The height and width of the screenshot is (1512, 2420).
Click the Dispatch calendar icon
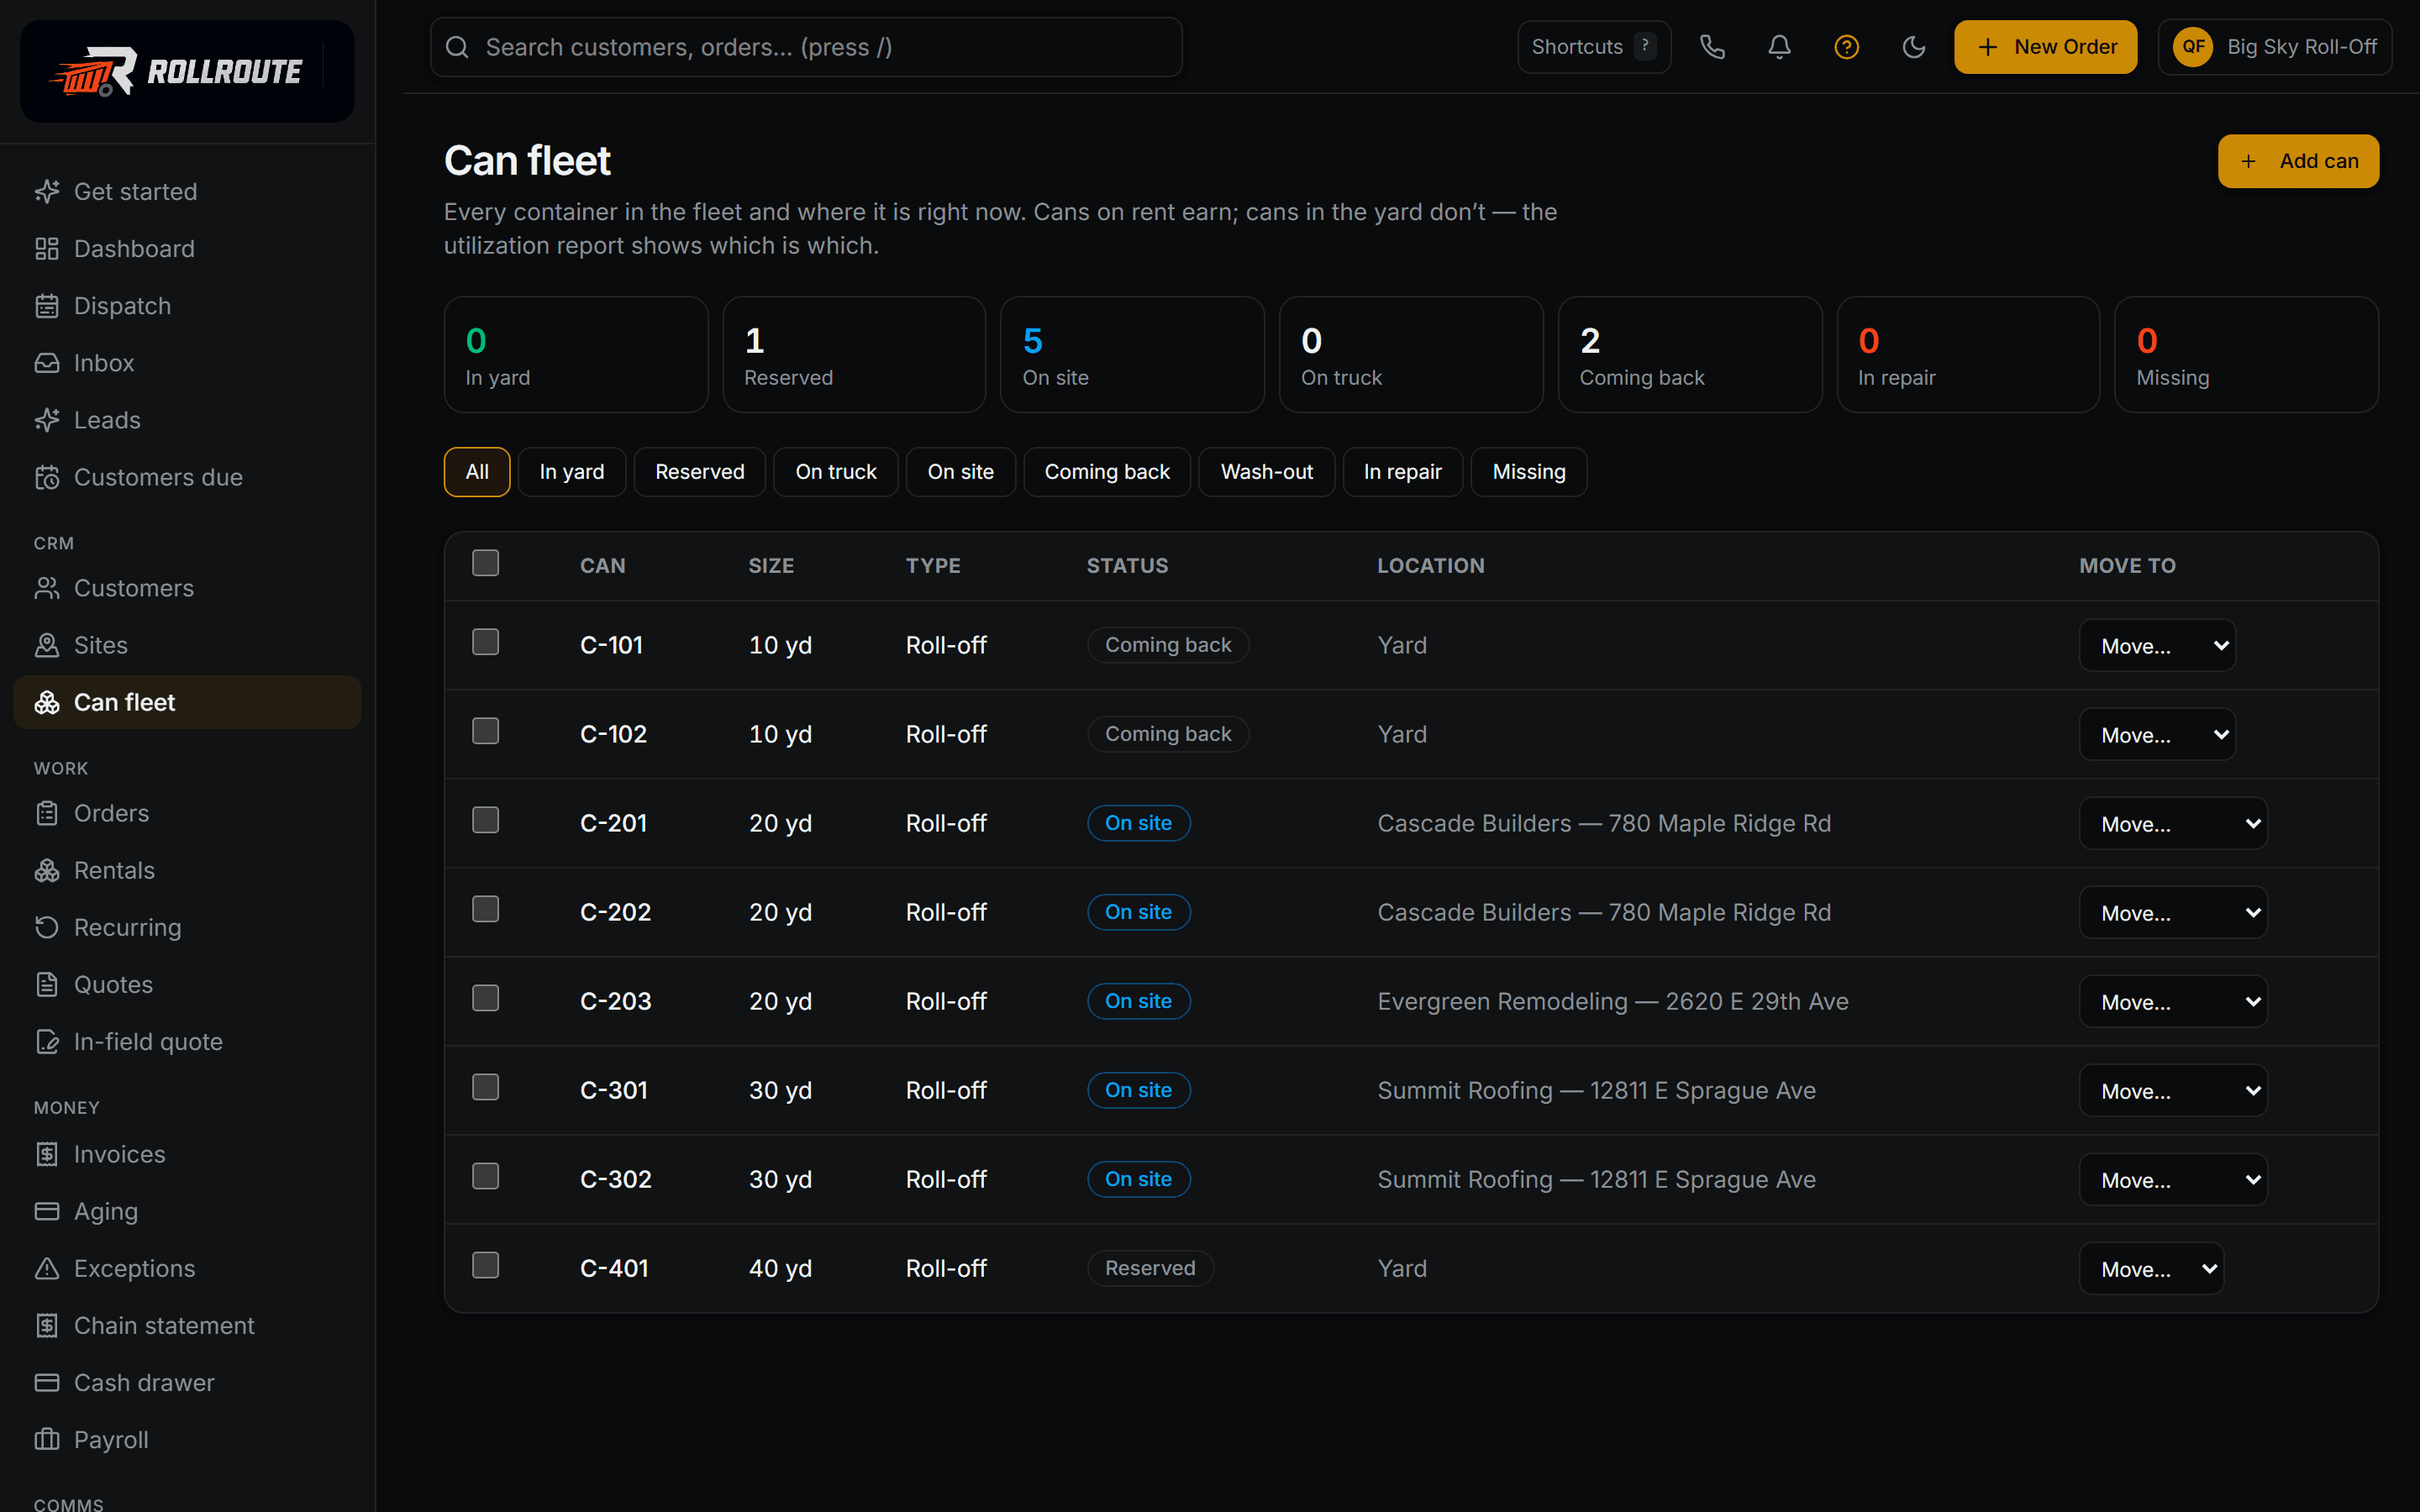pyautogui.click(x=47, y=305)
